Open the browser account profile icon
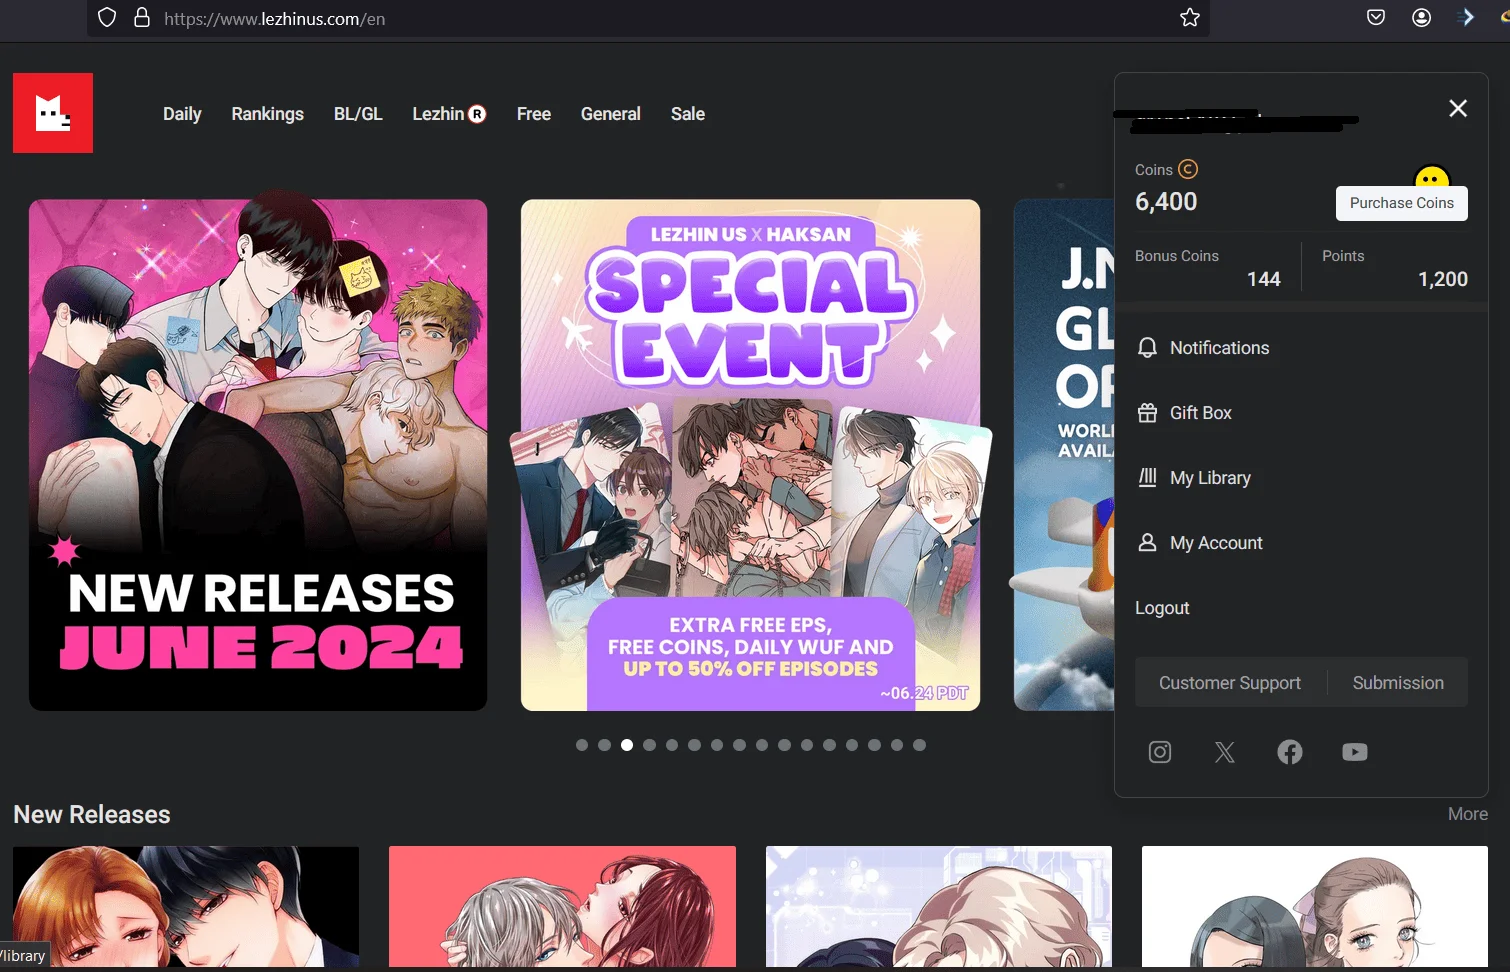This screenshot has height=972, width=1510. coord(1421,18)
